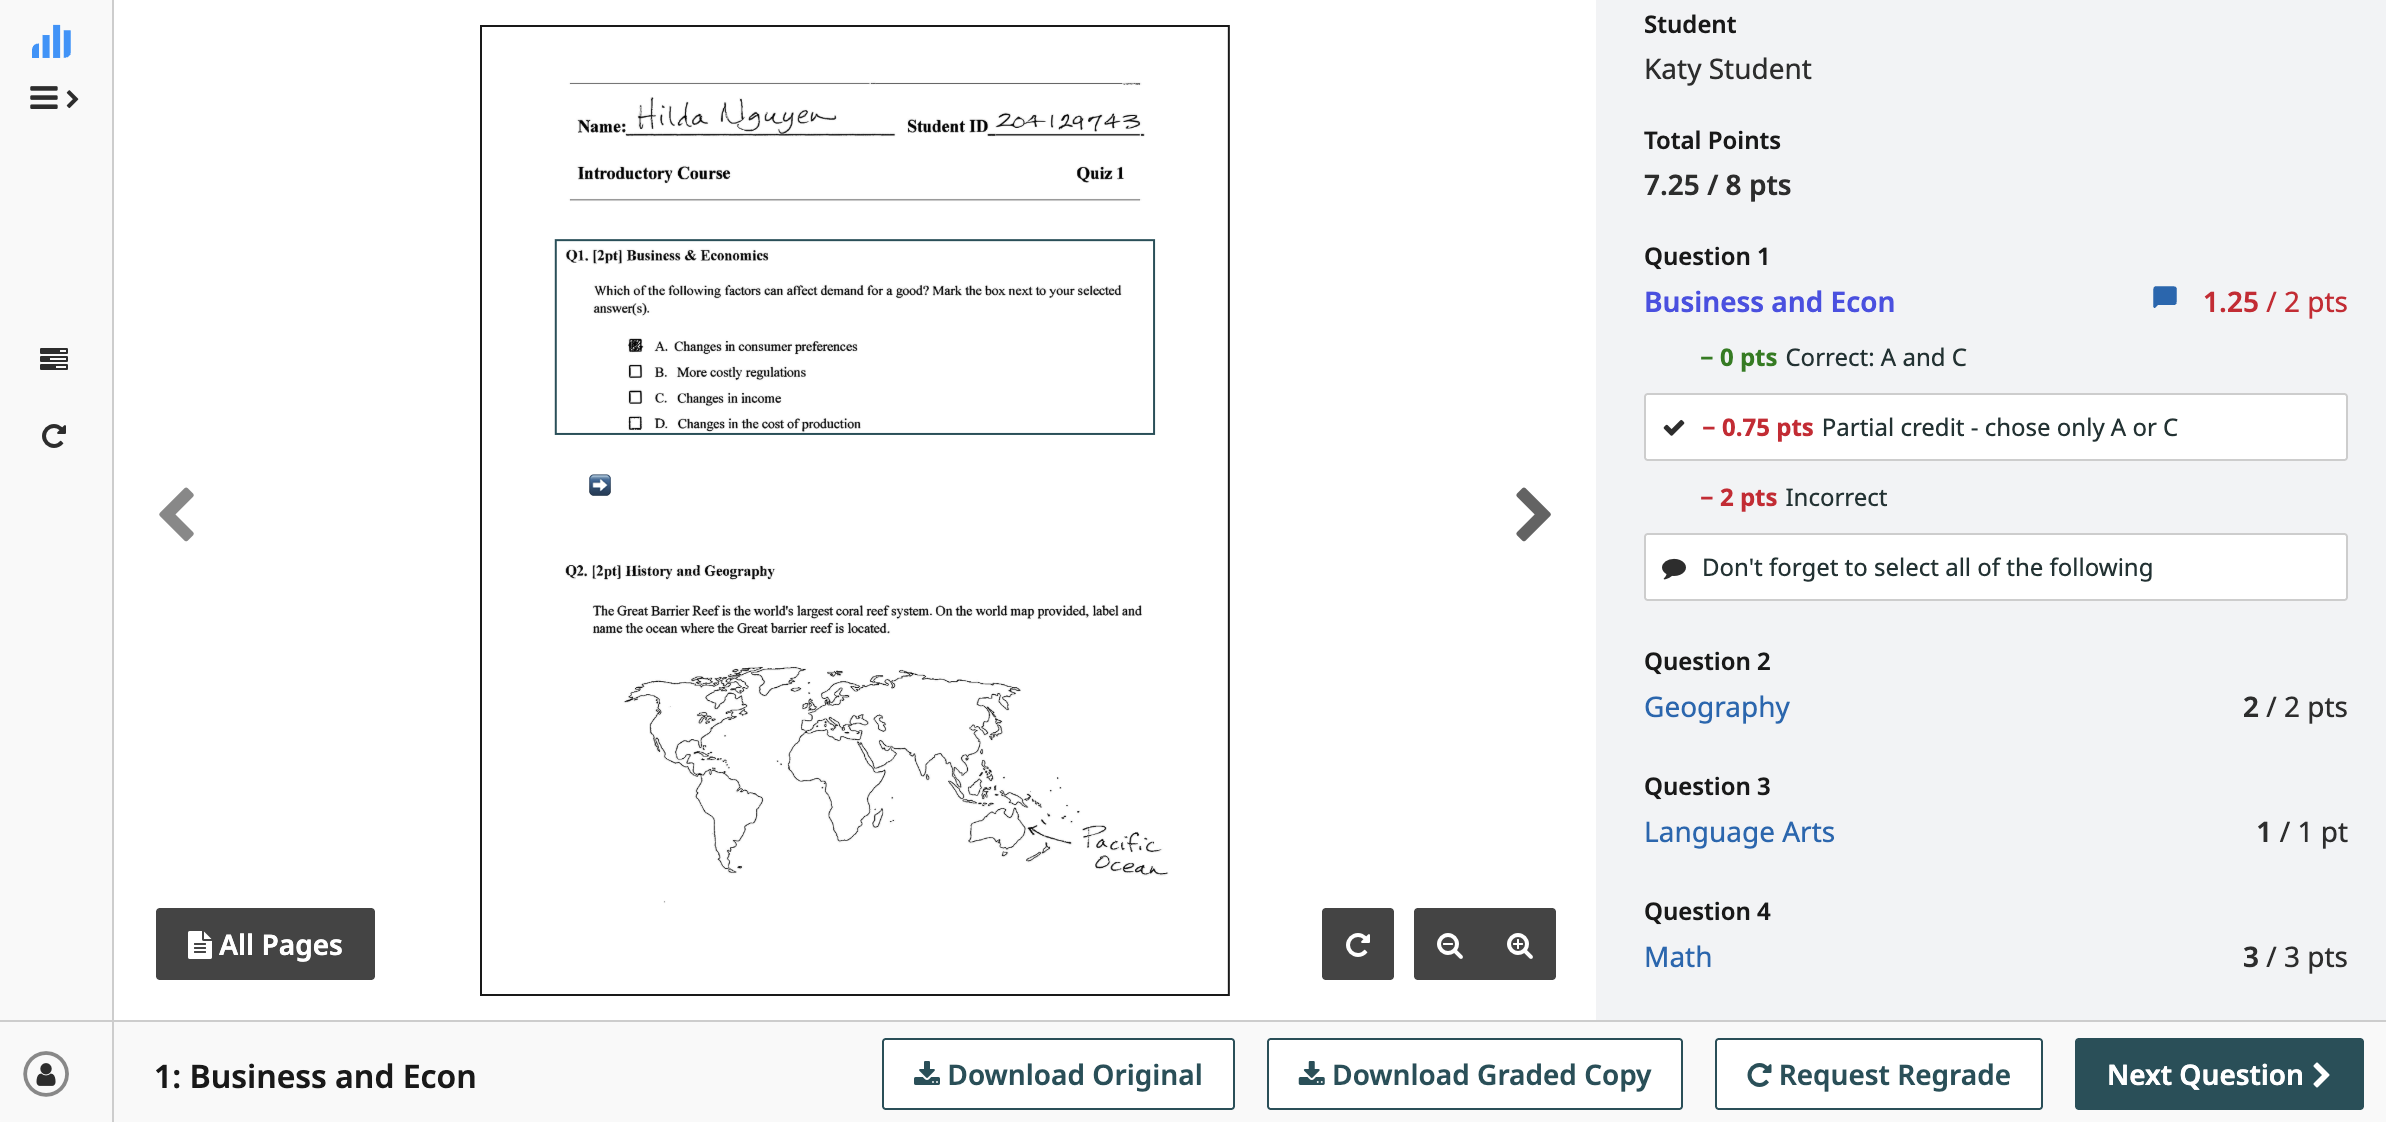Open the rubric list icon in sidebar
This screenshot has width=2386, height=1122.
[x=54, y=359]
